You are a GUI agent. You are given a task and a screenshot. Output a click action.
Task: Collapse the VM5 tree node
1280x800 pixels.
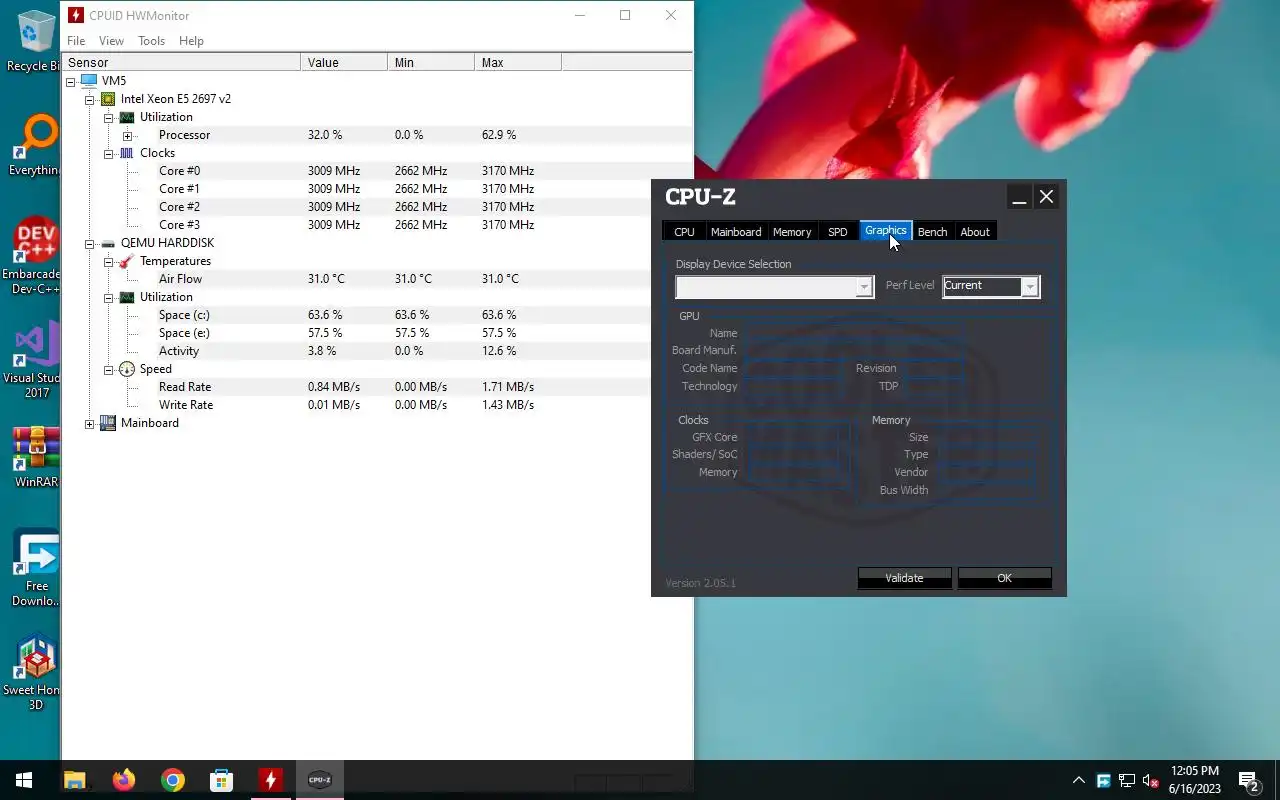(x=71, y=81)
